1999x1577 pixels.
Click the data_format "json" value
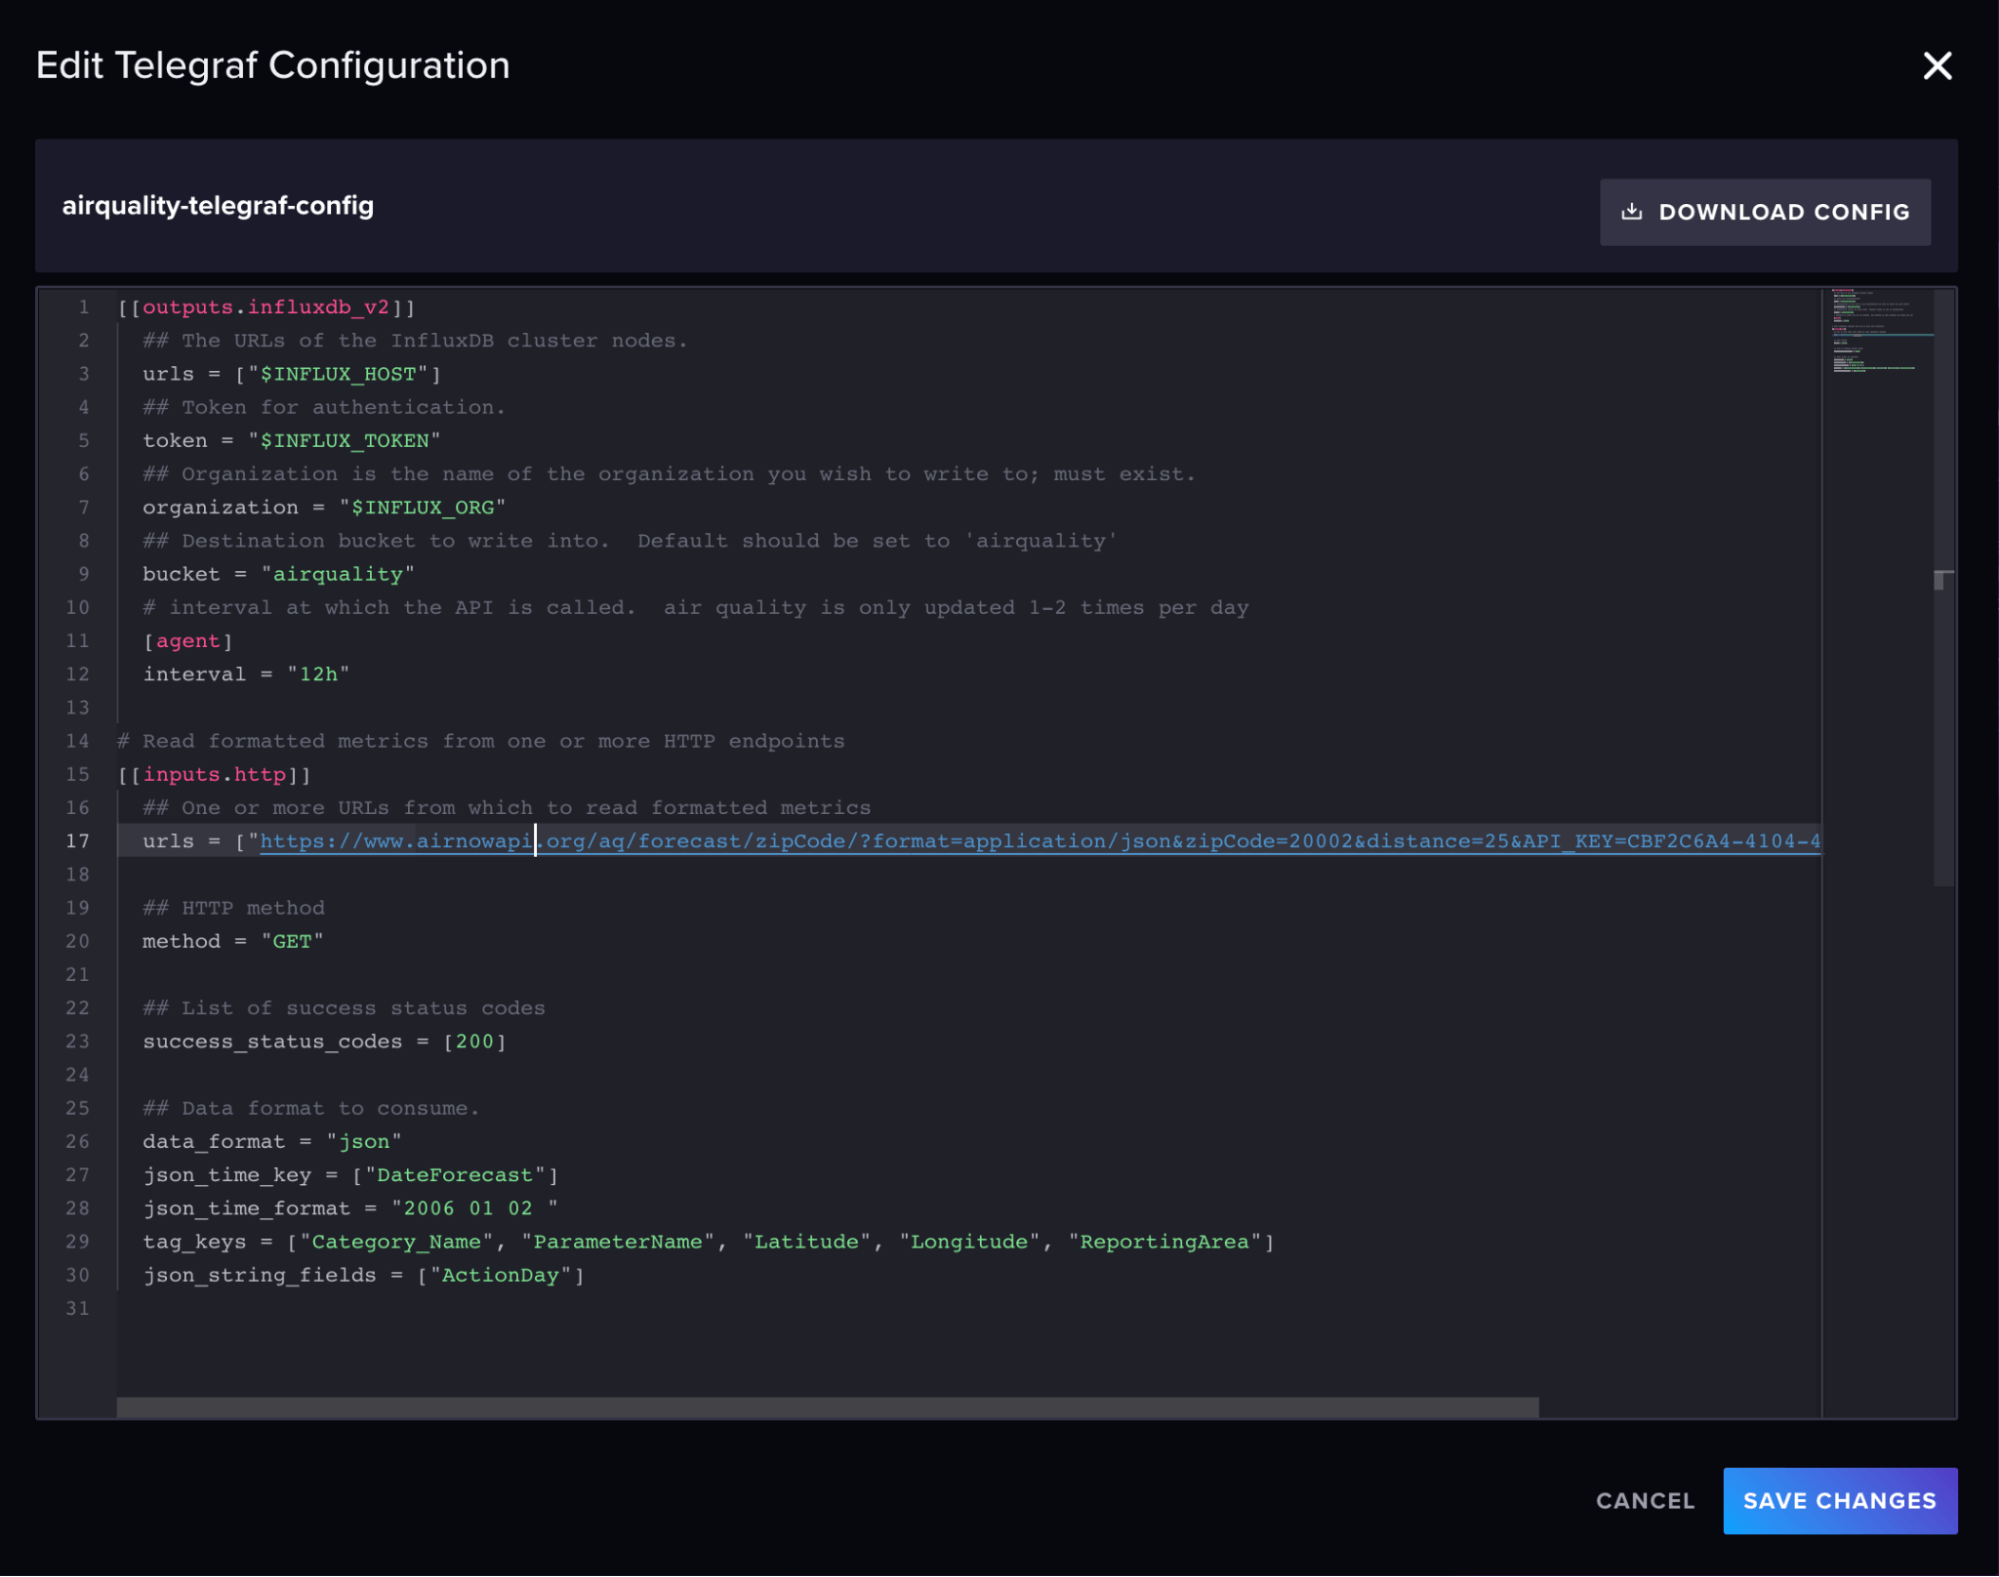click(x=363, y=1142)
